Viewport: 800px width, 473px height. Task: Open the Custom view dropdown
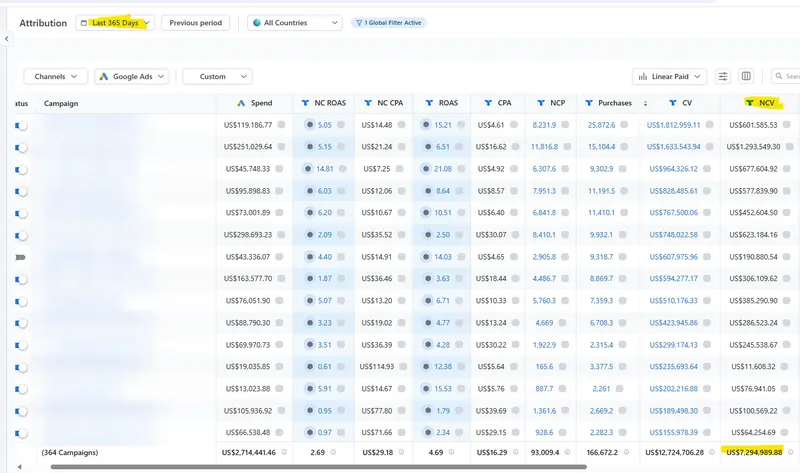coord(217,77)
